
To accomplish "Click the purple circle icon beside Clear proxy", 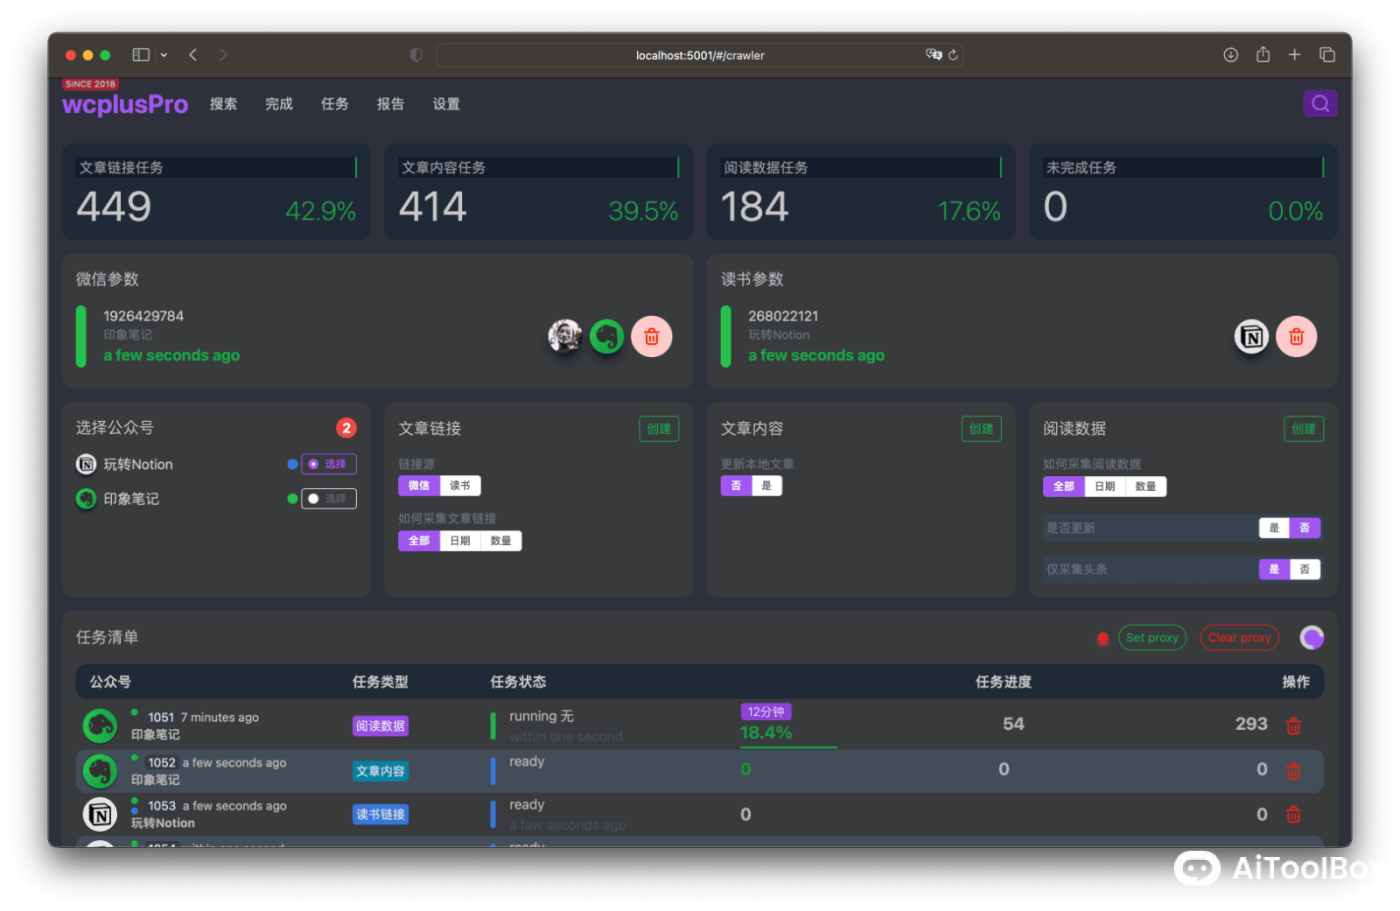I will [x=1312, y=637].
